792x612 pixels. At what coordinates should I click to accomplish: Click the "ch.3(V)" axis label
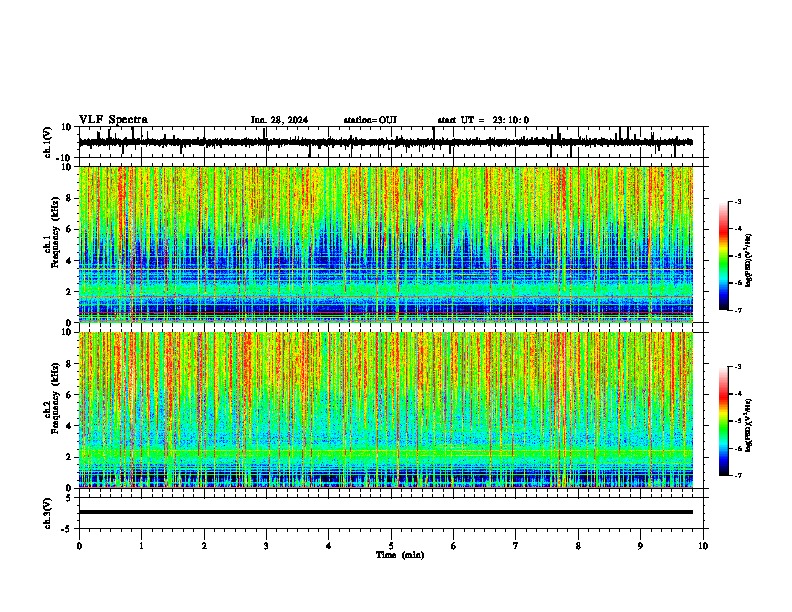coord(48,513)
